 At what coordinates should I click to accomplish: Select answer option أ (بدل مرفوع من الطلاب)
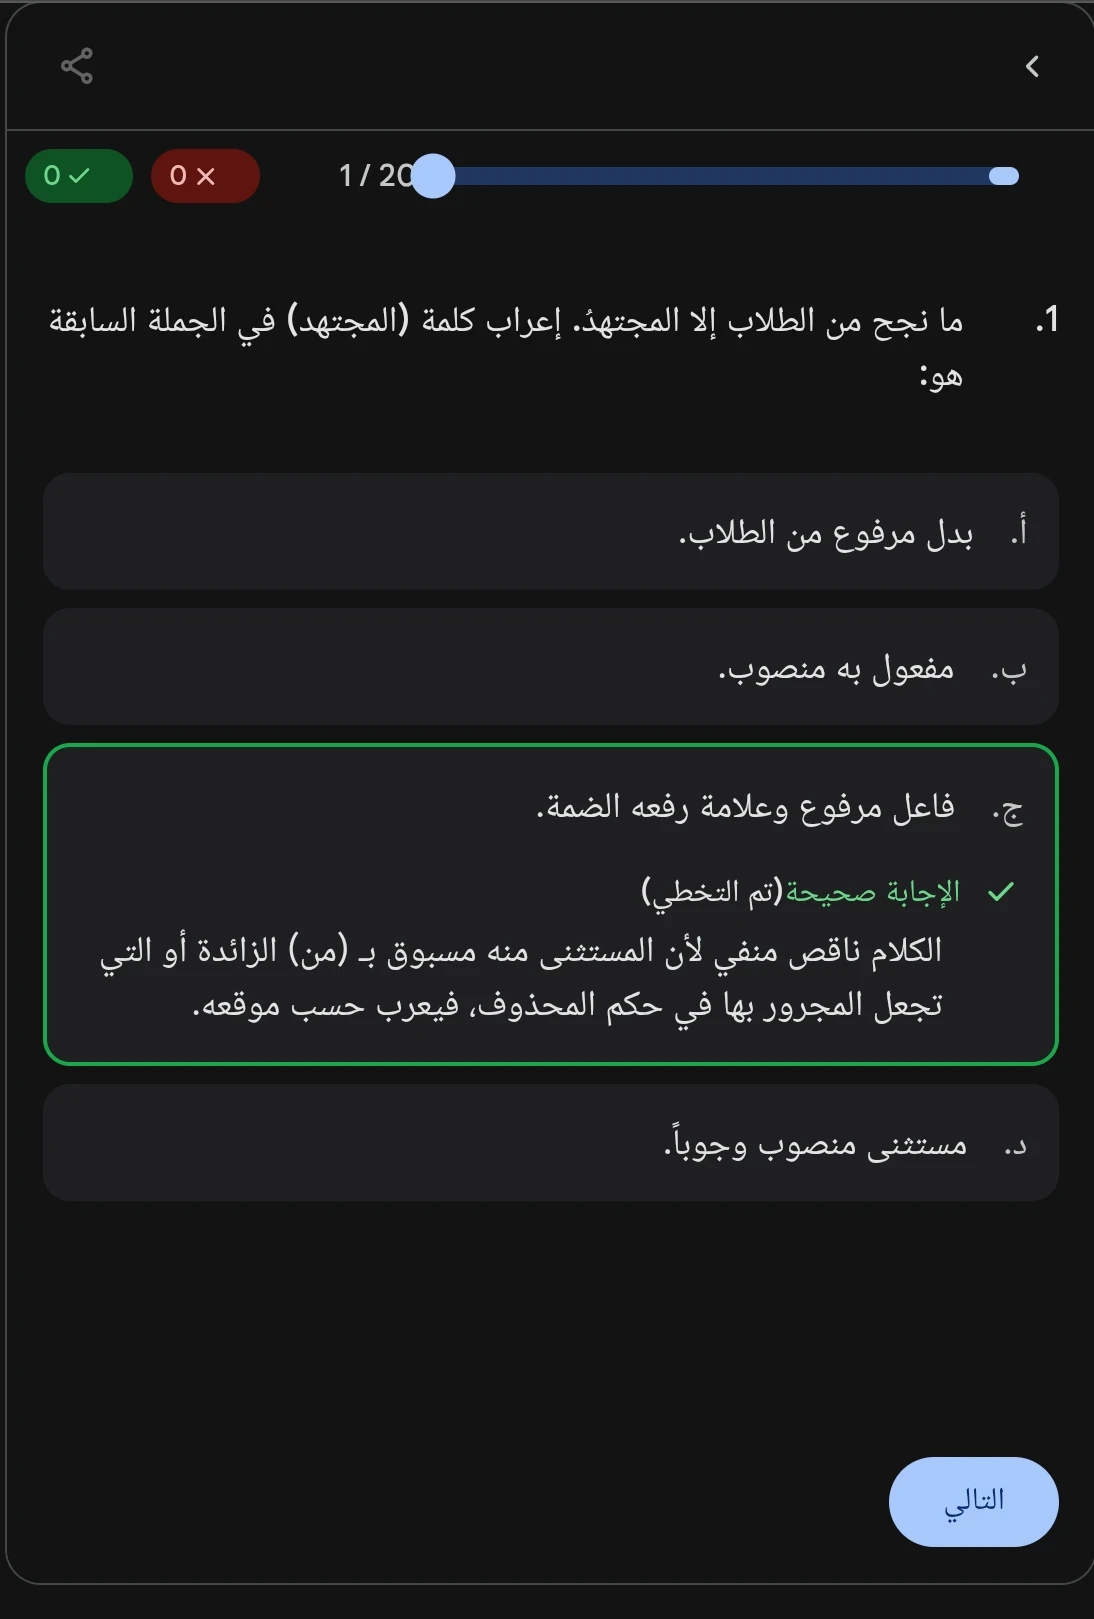pyautogui.click(x=551, y=532)
